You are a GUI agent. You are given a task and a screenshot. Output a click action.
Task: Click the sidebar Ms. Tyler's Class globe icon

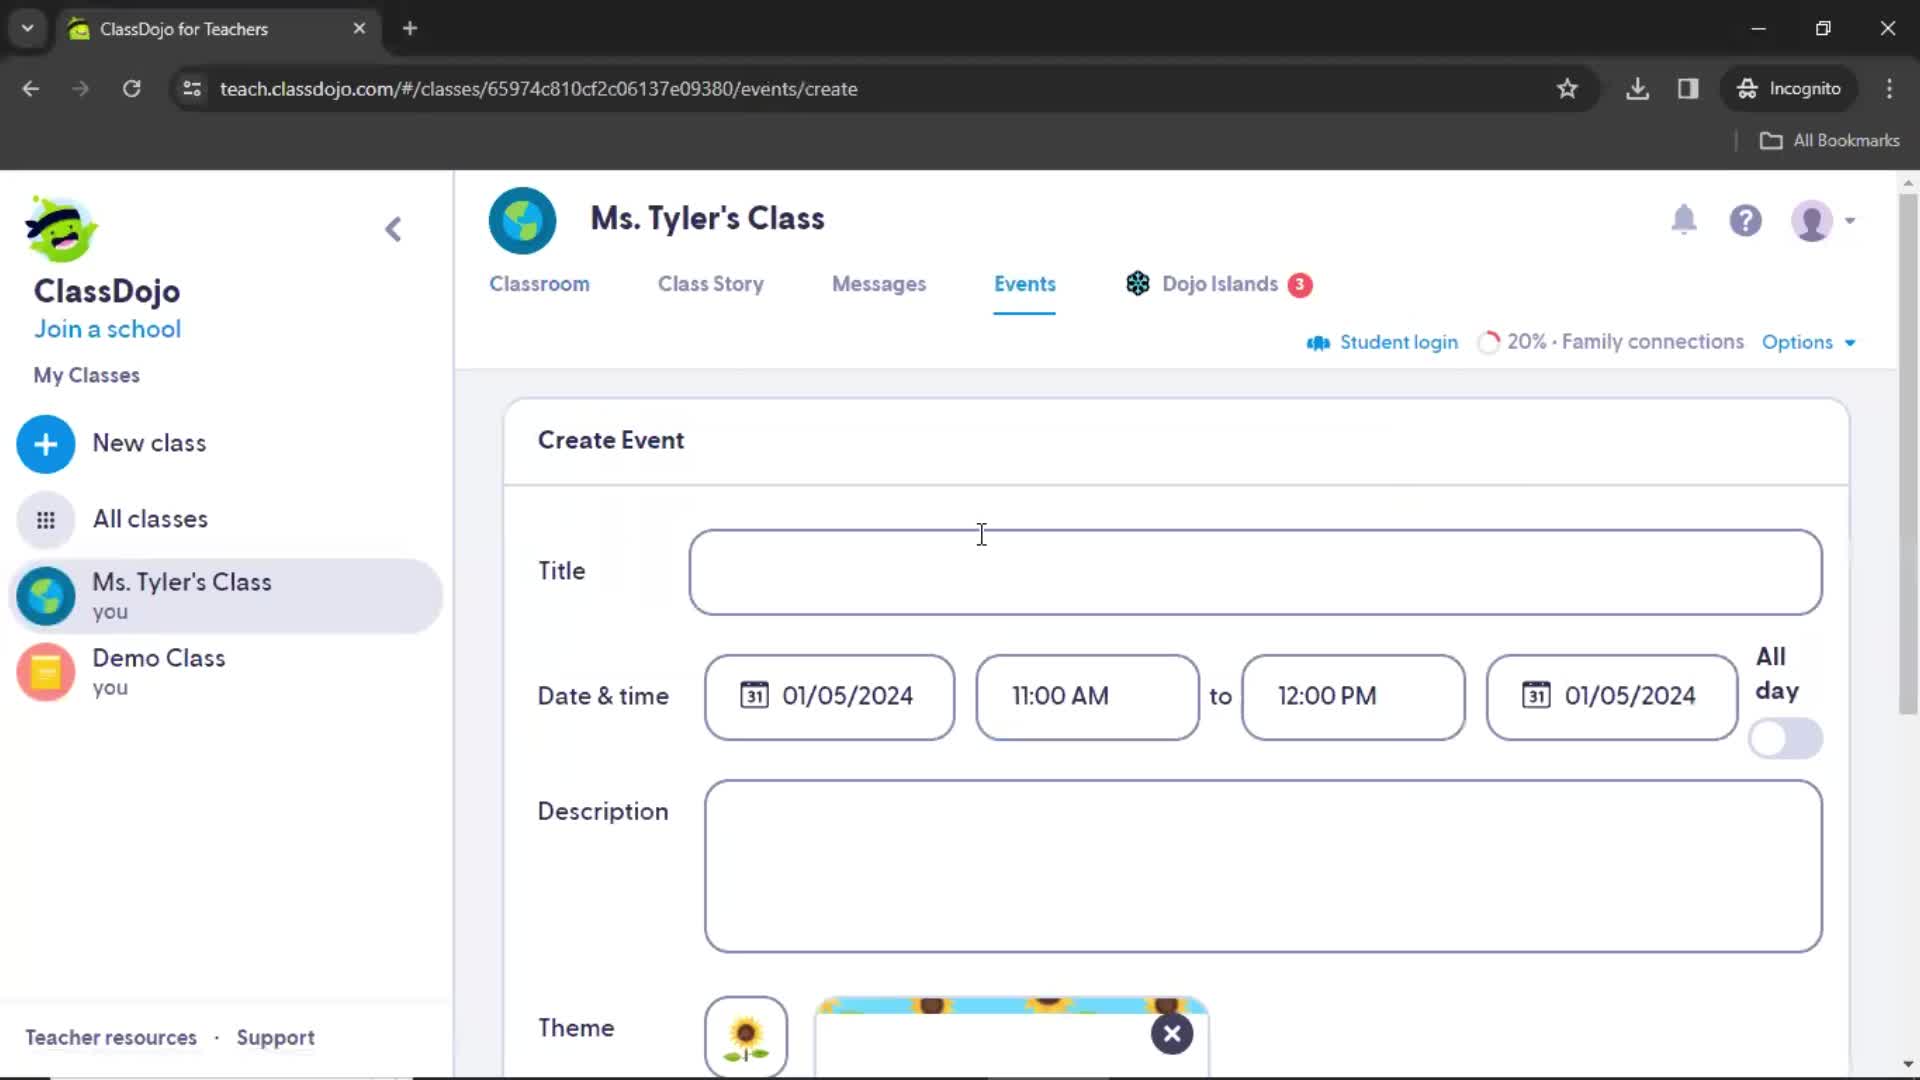point(46,596)
